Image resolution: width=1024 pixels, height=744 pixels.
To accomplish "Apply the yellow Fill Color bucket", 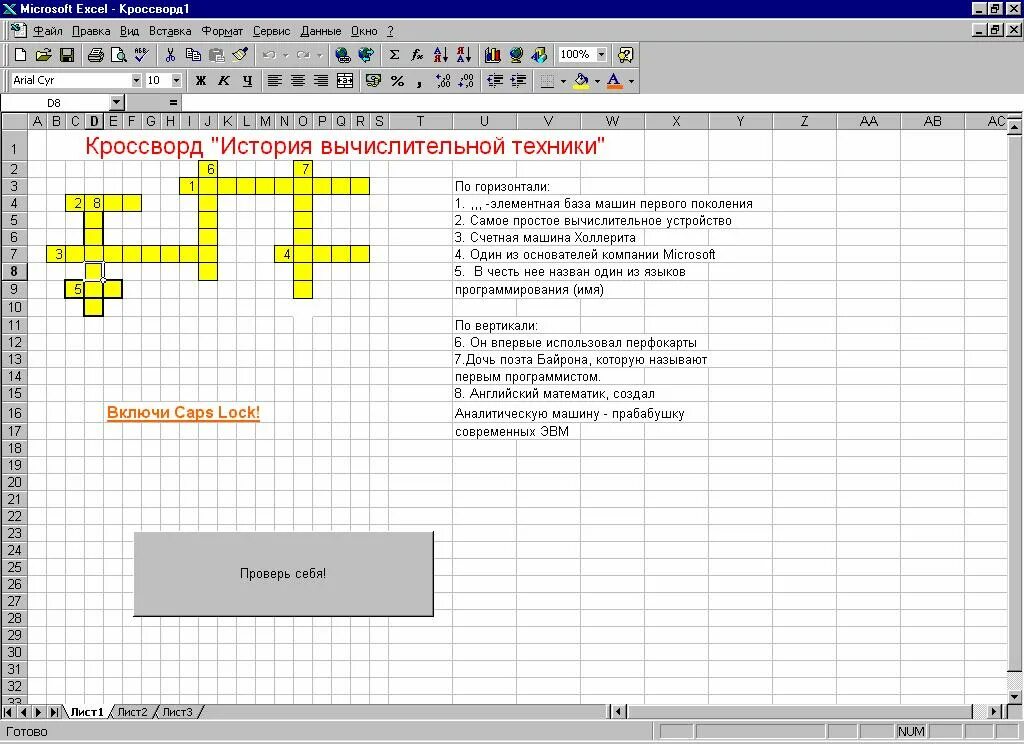I will (x=581, y=81).
